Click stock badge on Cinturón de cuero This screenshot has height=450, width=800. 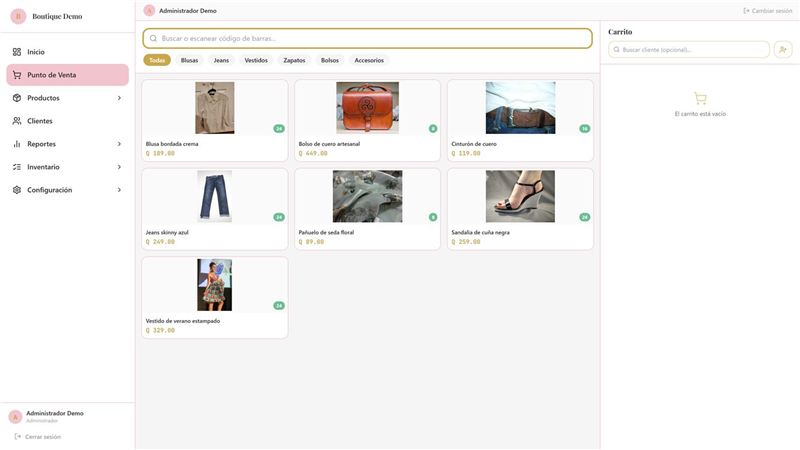tap(585, 129)
